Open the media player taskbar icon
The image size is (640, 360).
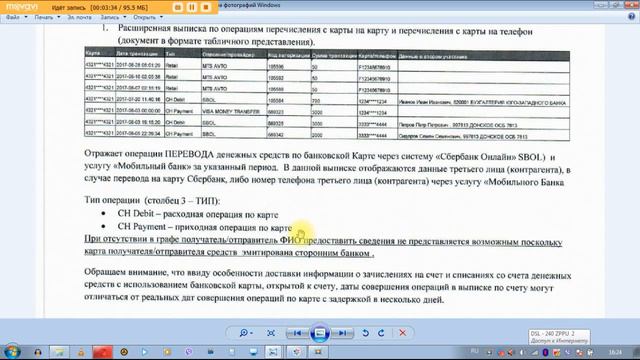point(145,352)
